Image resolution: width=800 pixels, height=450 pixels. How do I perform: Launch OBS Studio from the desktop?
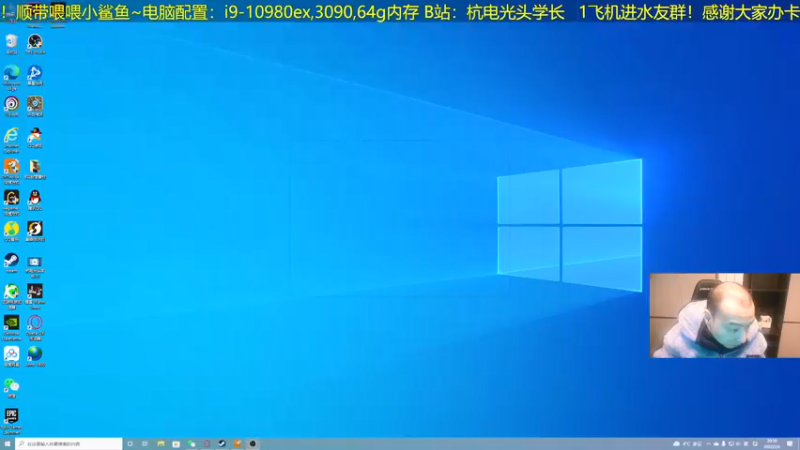click(x=35, y=44)
